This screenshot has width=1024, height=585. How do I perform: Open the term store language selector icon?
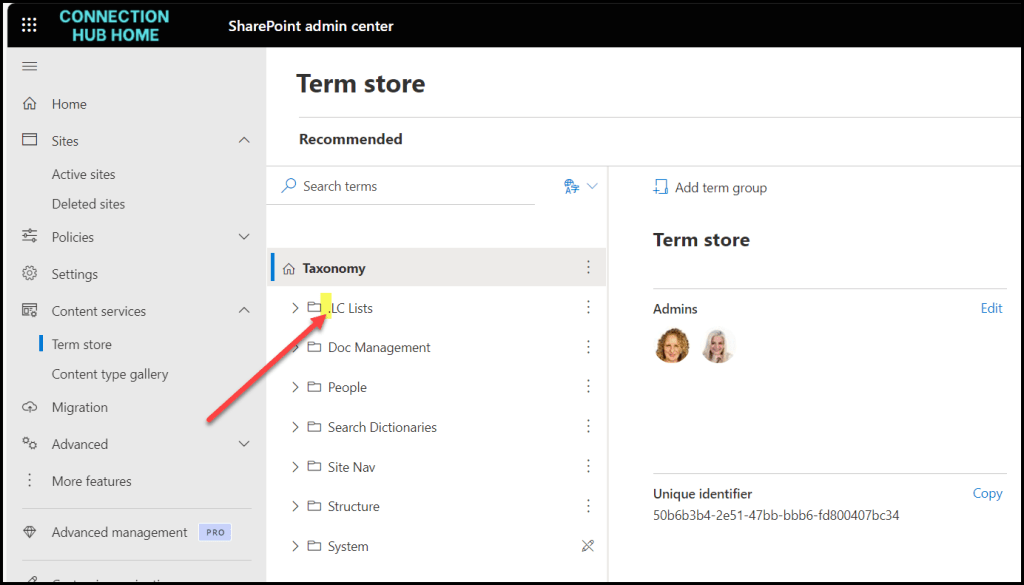click(x=572, y=186)
